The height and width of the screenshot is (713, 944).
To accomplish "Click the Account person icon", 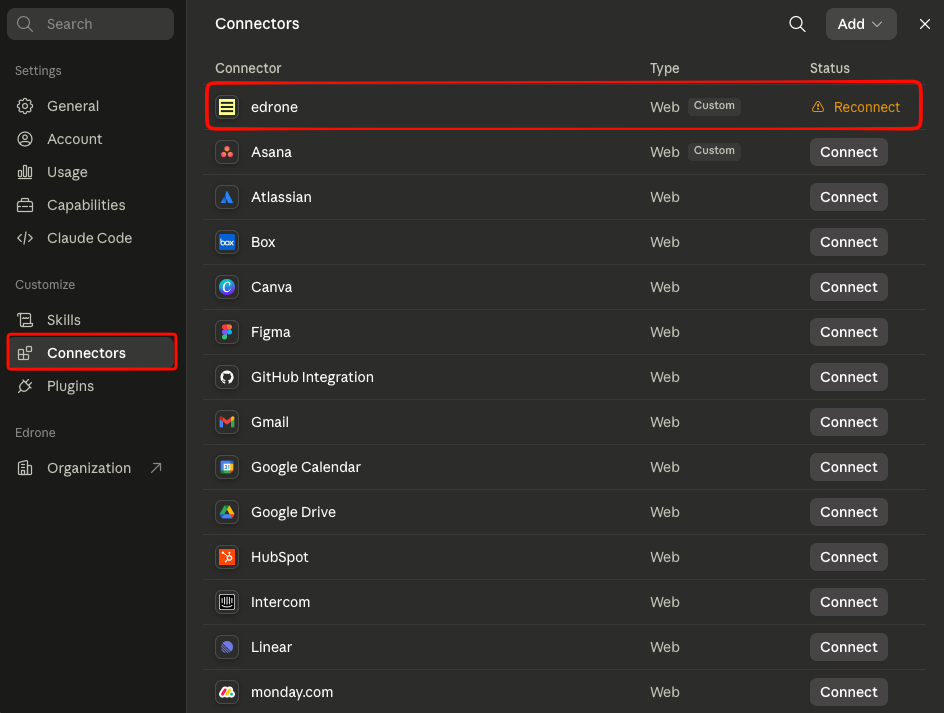I will coord(25,139).
